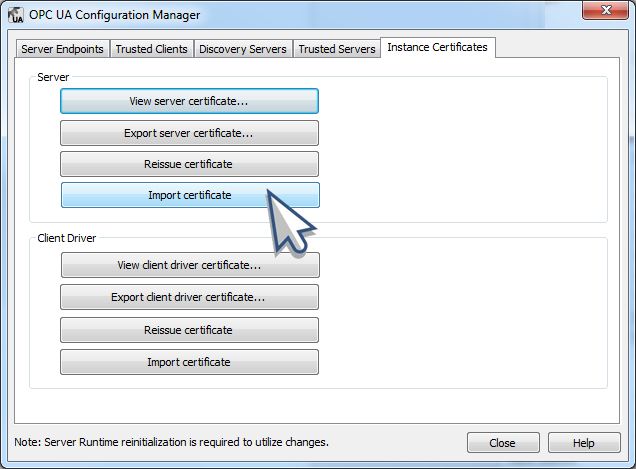Click the Client Driver group label

pyautogui.click(x=66, y=240)
